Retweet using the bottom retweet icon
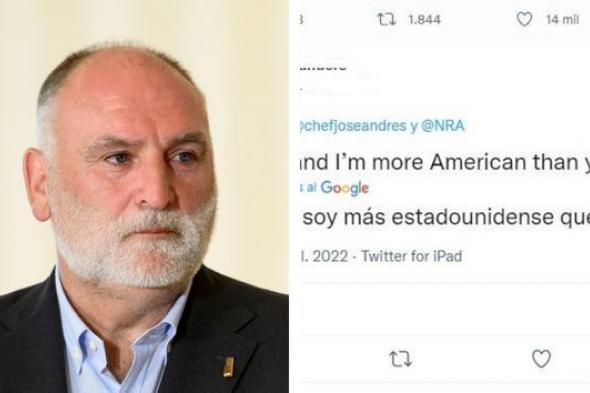590x393 pixels. pos(400,359)
